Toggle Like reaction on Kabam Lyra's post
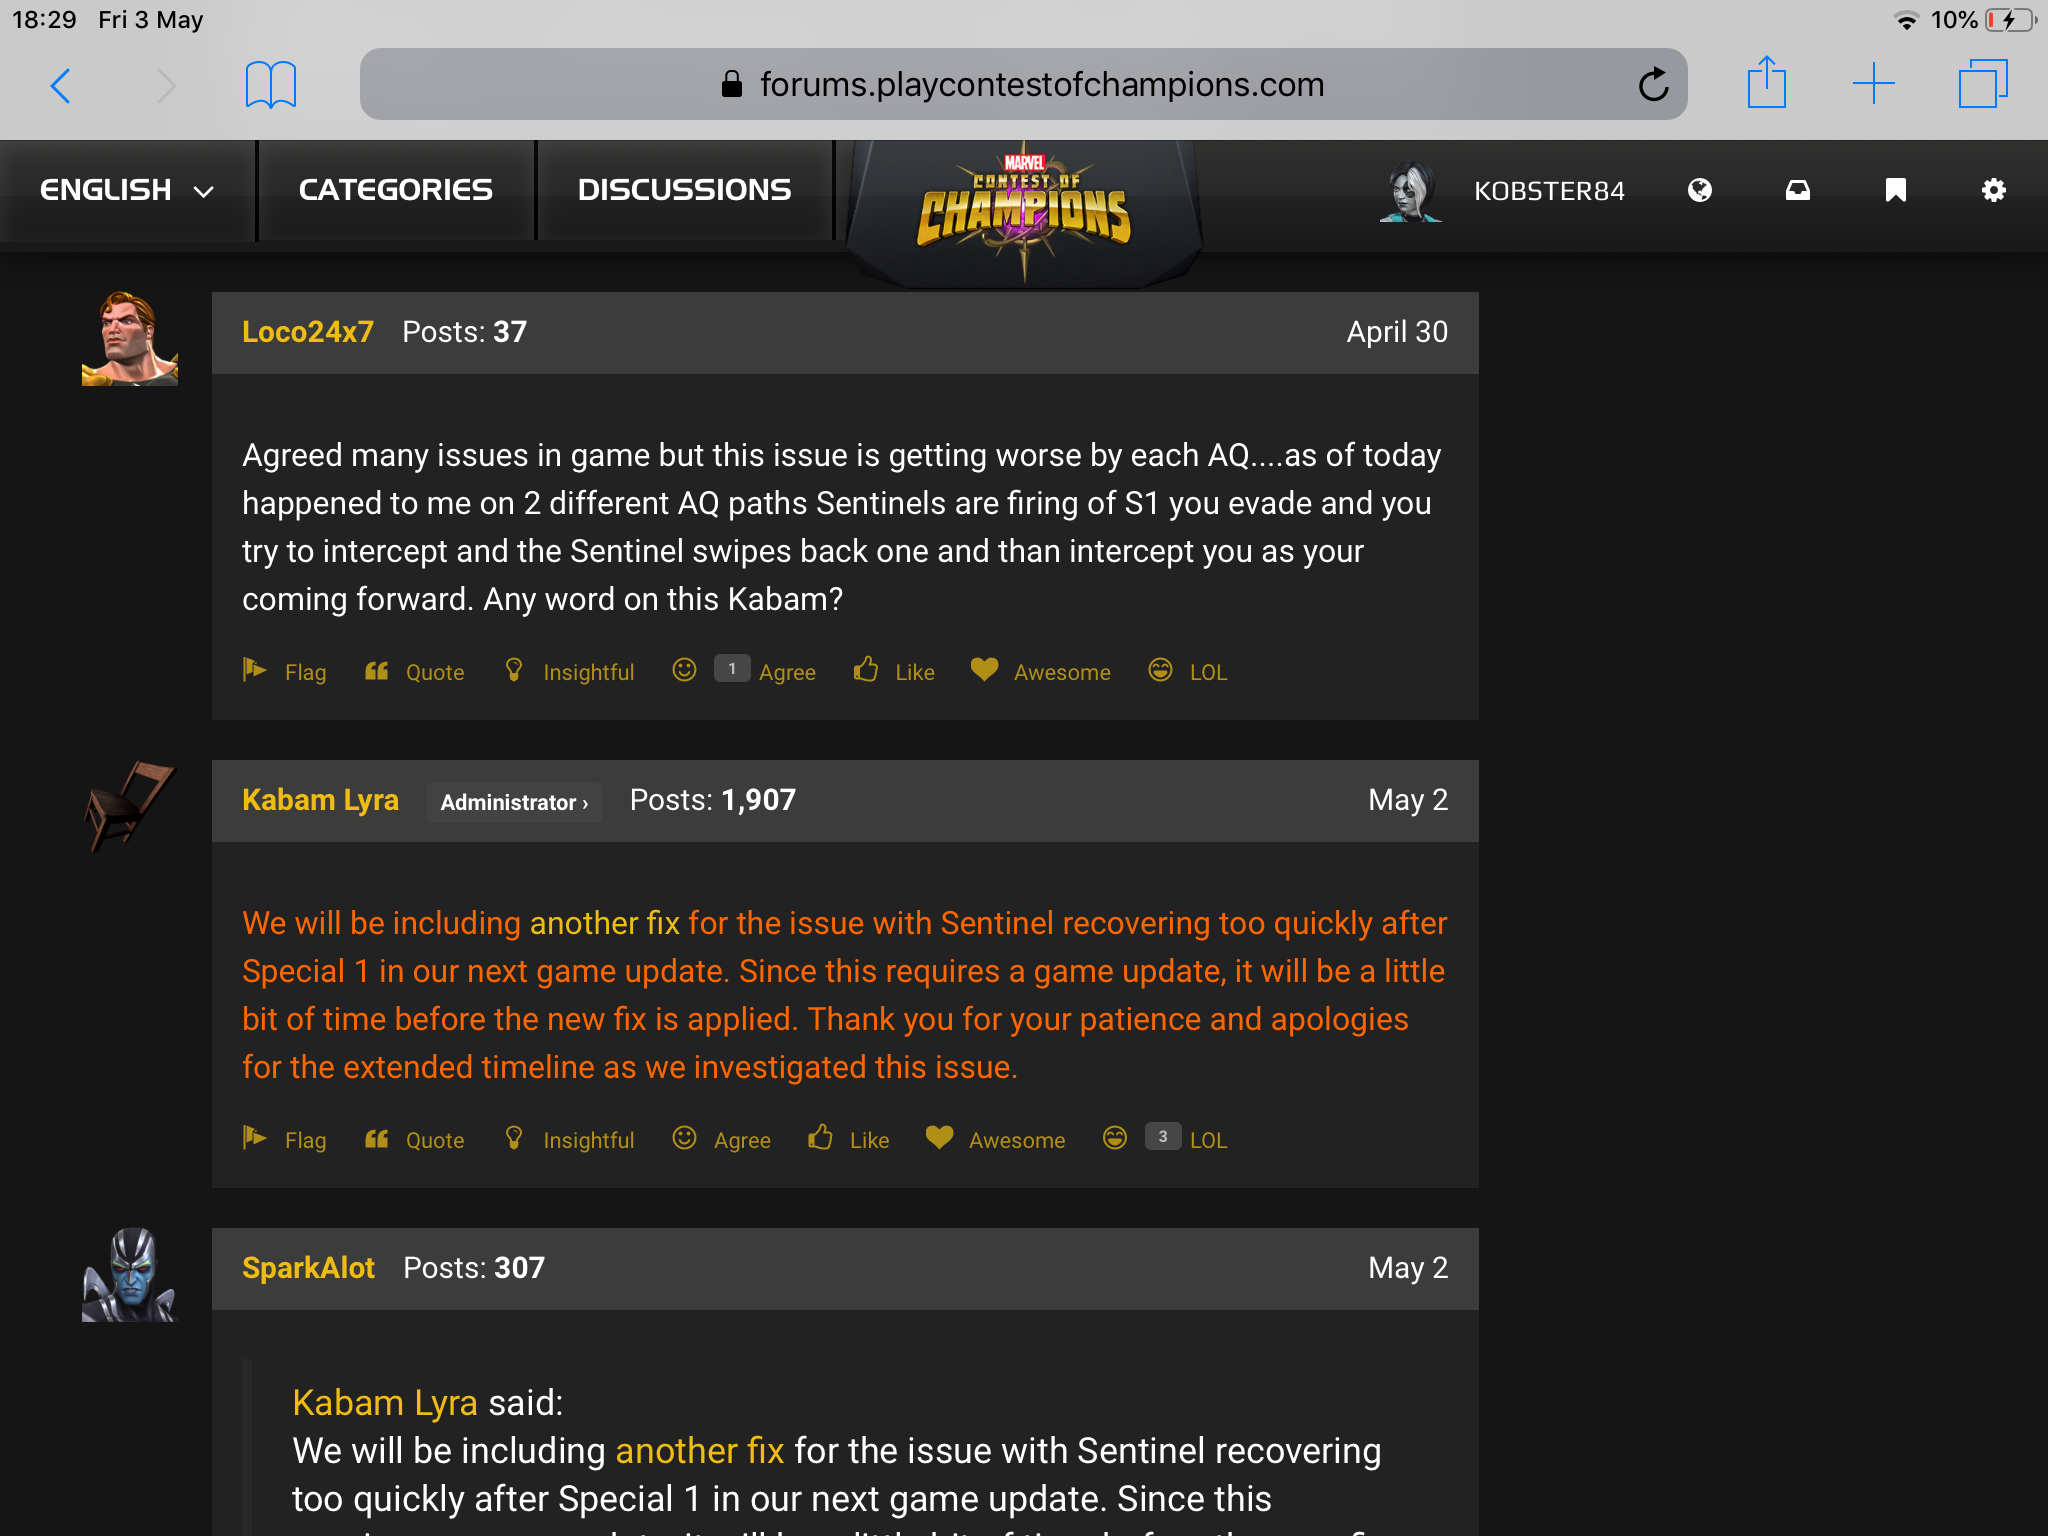The height and width of the screenshot is (1536, 2048). click(868, 1140)
